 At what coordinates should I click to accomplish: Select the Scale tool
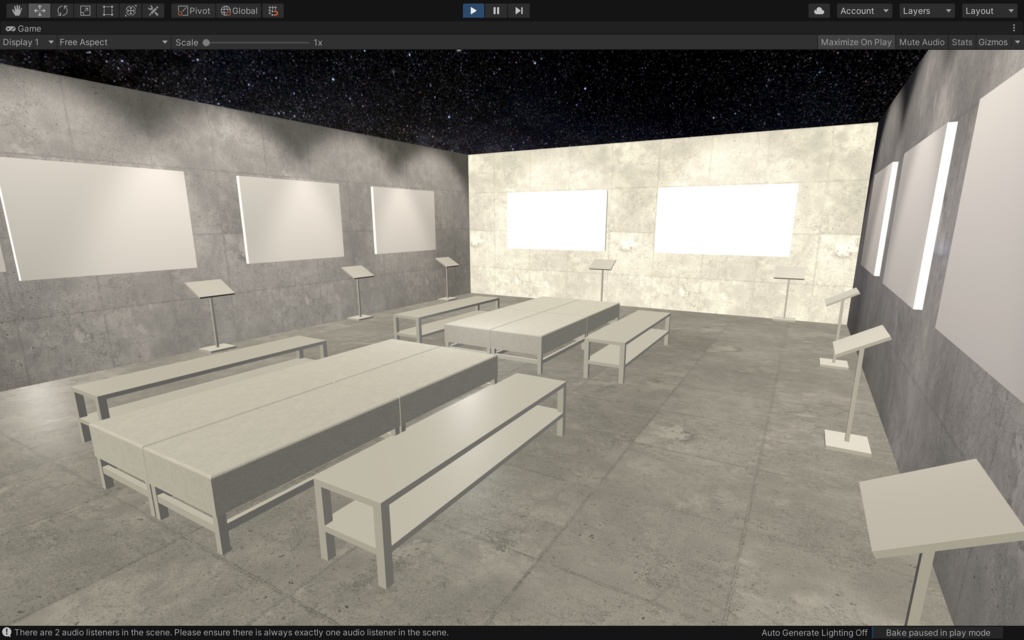coord(86,10)
